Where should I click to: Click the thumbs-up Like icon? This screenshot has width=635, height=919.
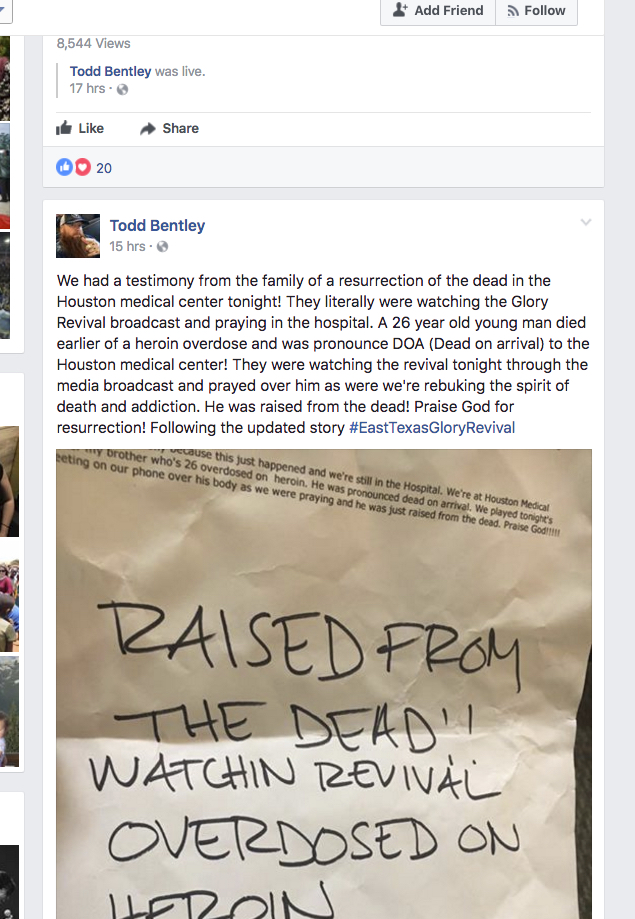click(x=64, y=128)
